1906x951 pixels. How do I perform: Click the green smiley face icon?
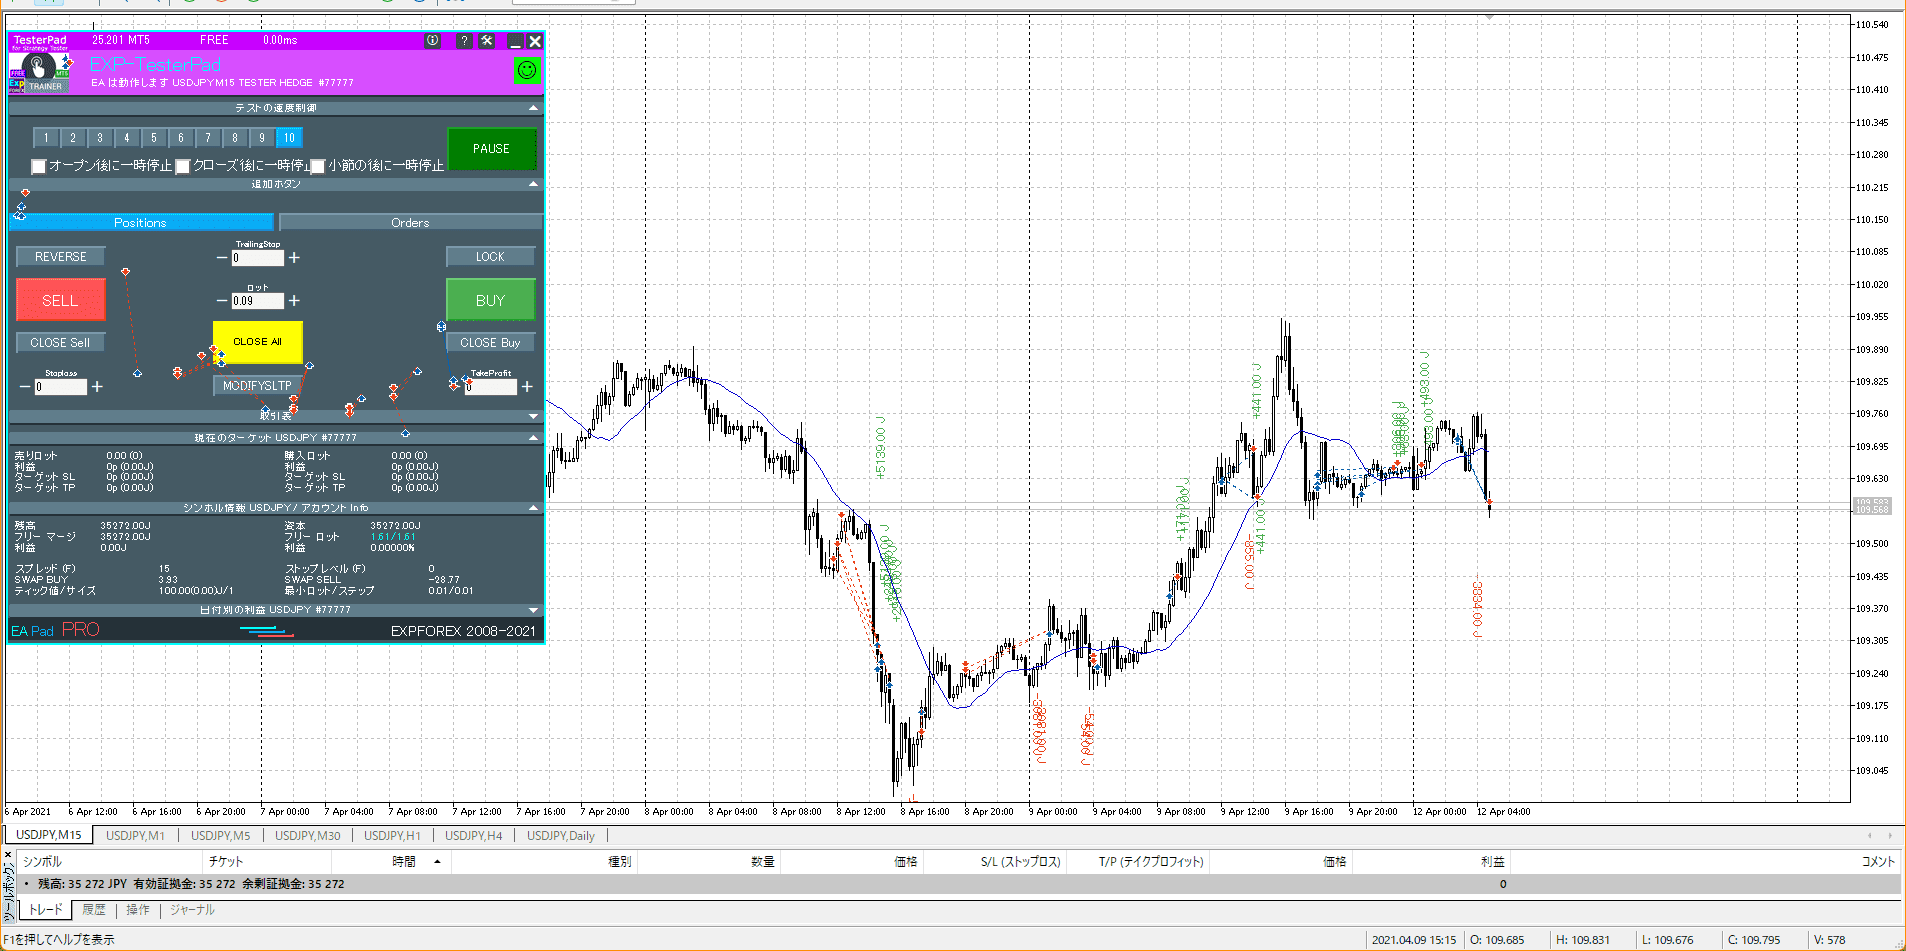click(x=526, y=70)
